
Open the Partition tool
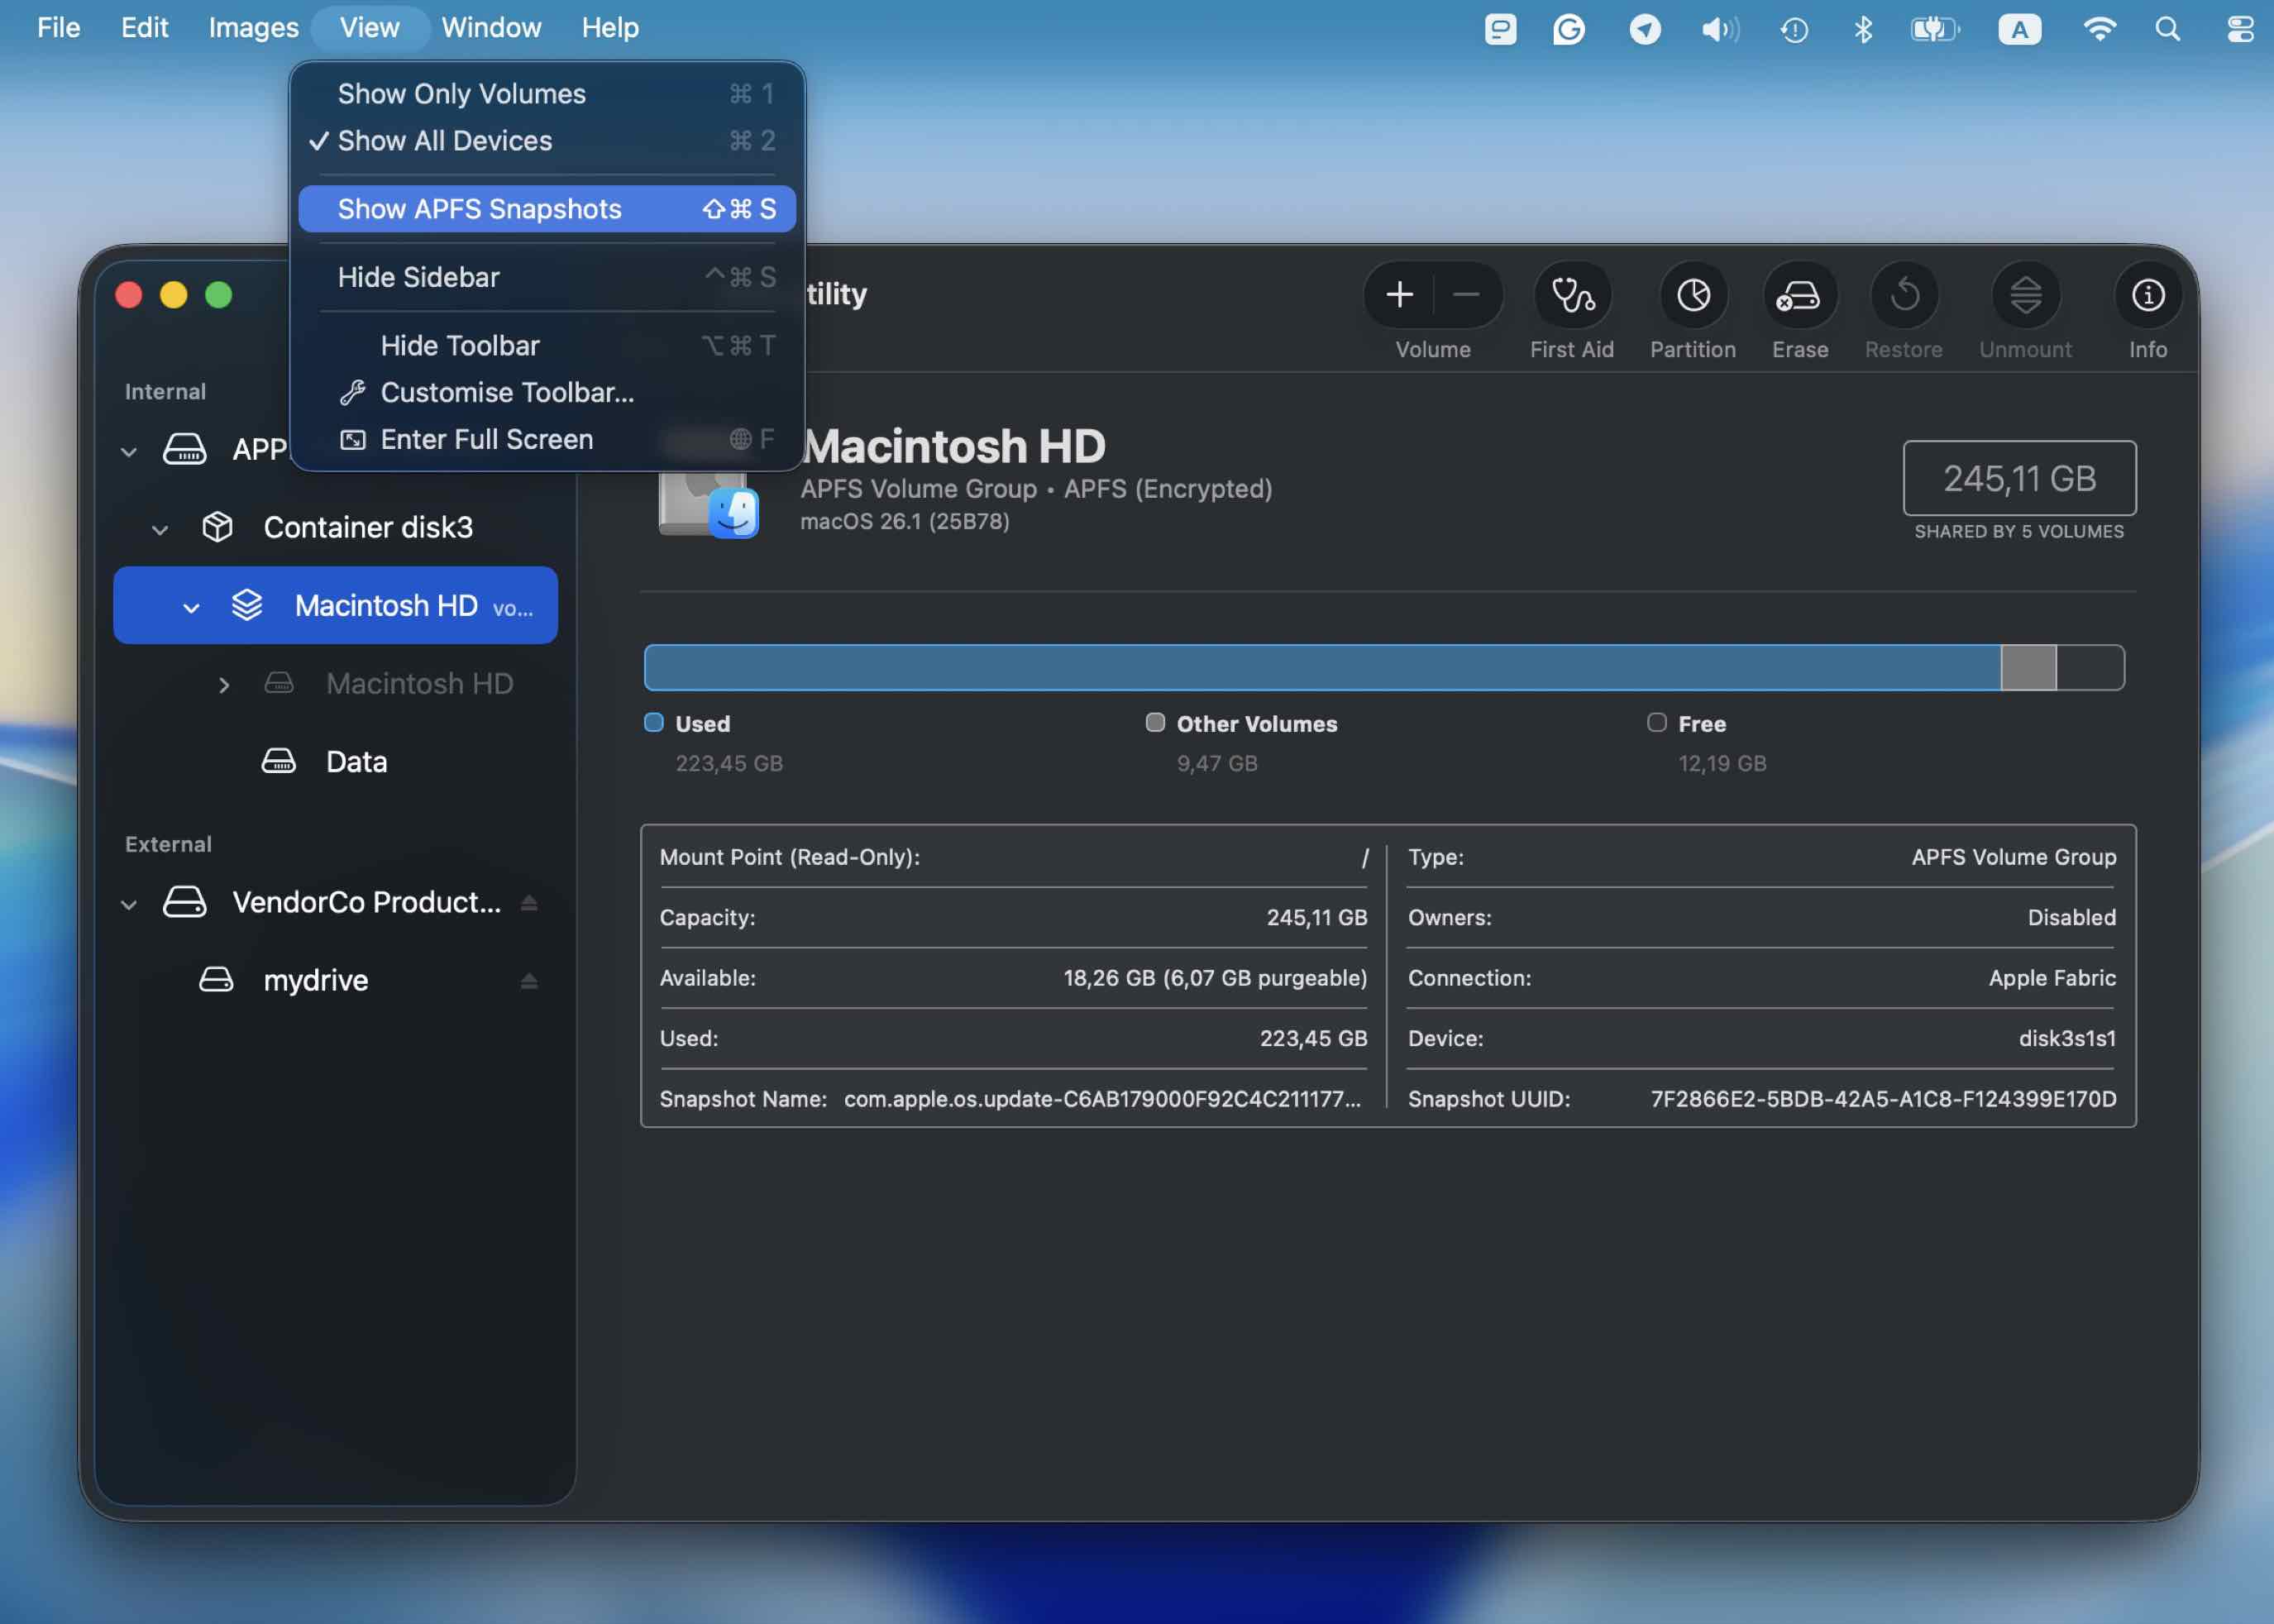[1692, 305]
